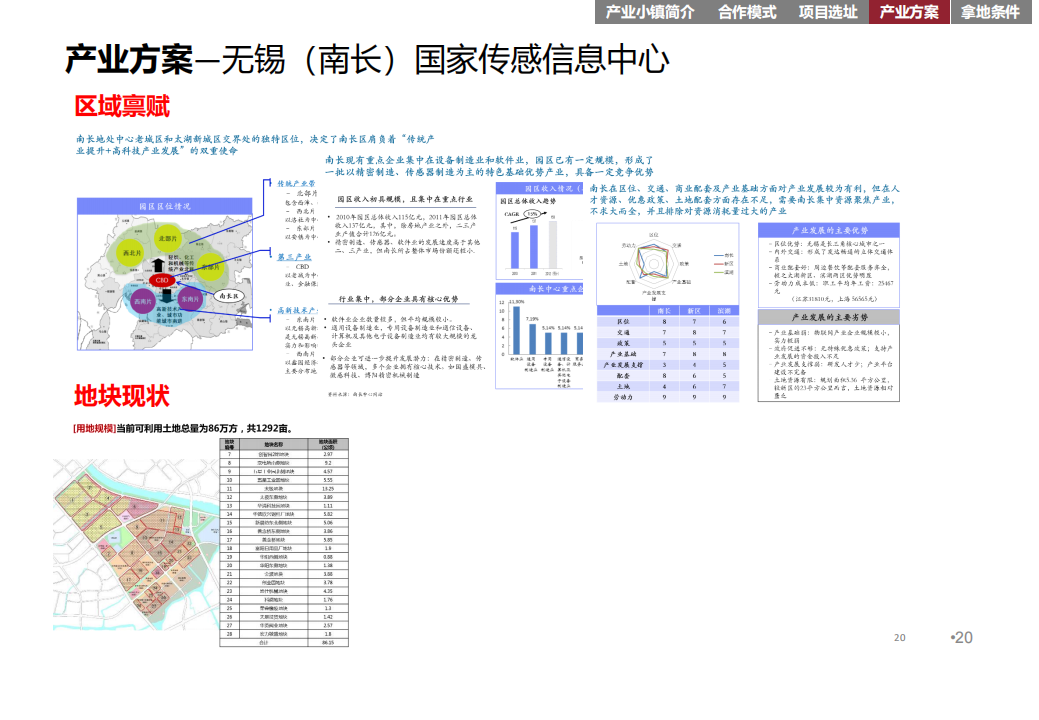The width and height of the screenshot is (1039, 720).
Task: Click the [用地规模] label in red
Action: point(94,429)
